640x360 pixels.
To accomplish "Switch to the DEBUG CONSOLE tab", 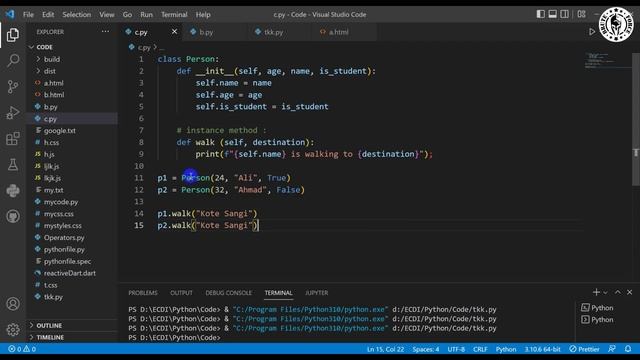I will tap(229, 293).
